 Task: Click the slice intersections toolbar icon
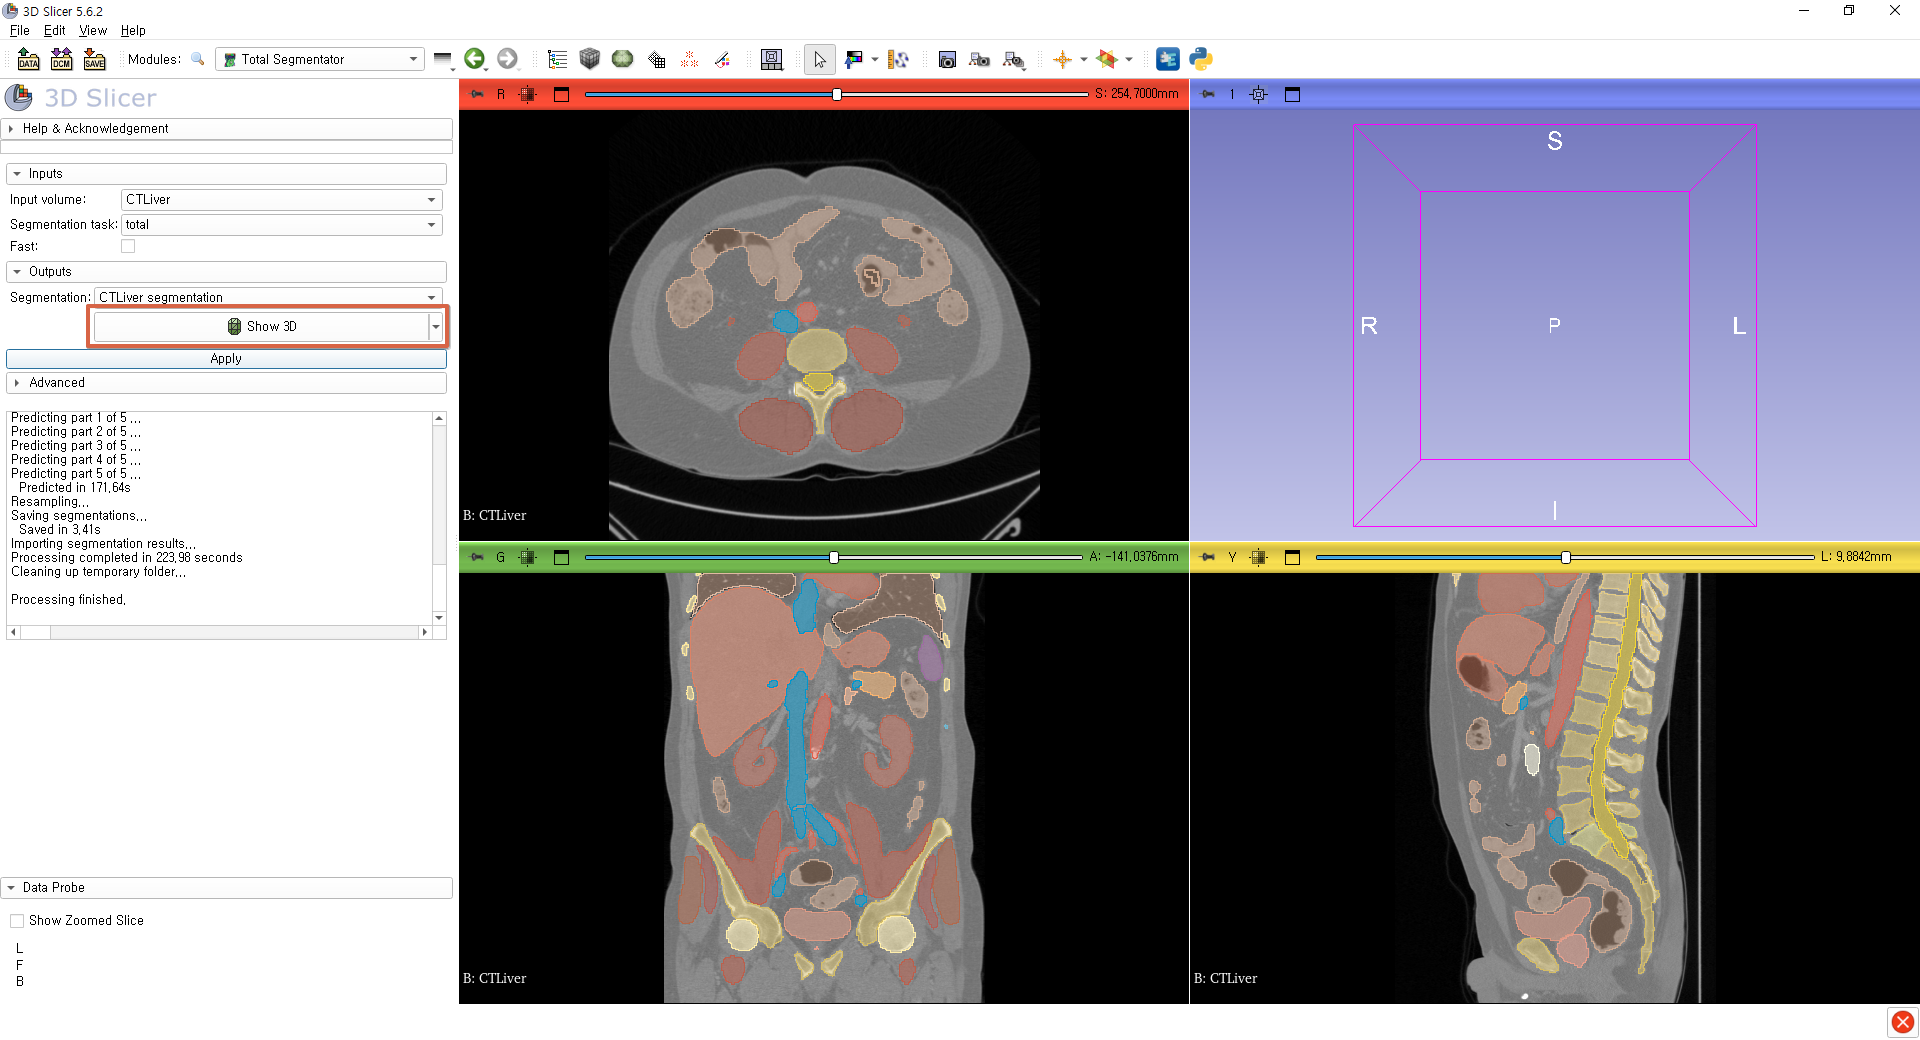pos(1107,60)
